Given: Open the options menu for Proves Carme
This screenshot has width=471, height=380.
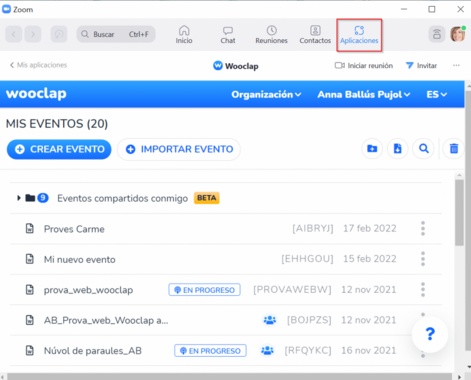Looking at the screenshot, I should click(x=423, y=229).
